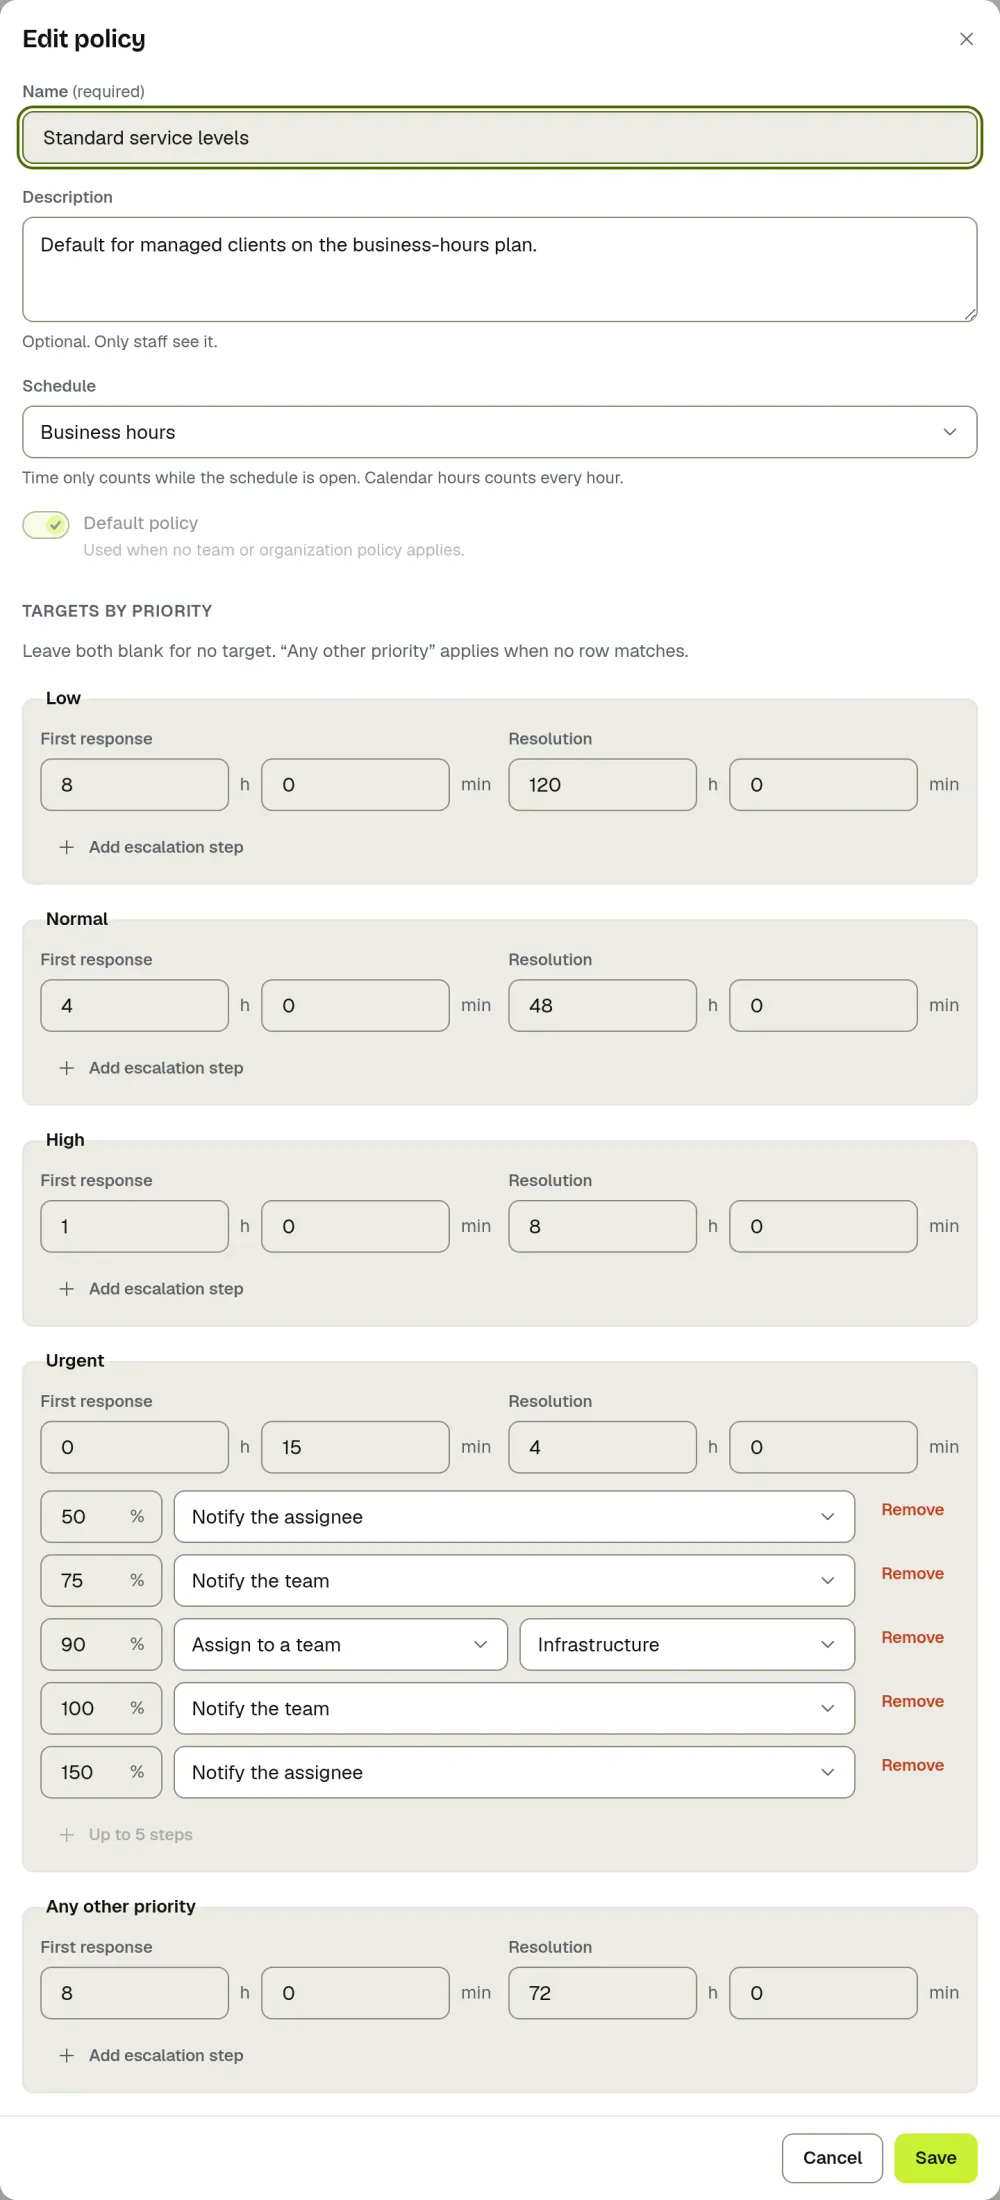Click Urgent first response hours field
Screen dimensions: 1000x2200
tap(135, 1448)
